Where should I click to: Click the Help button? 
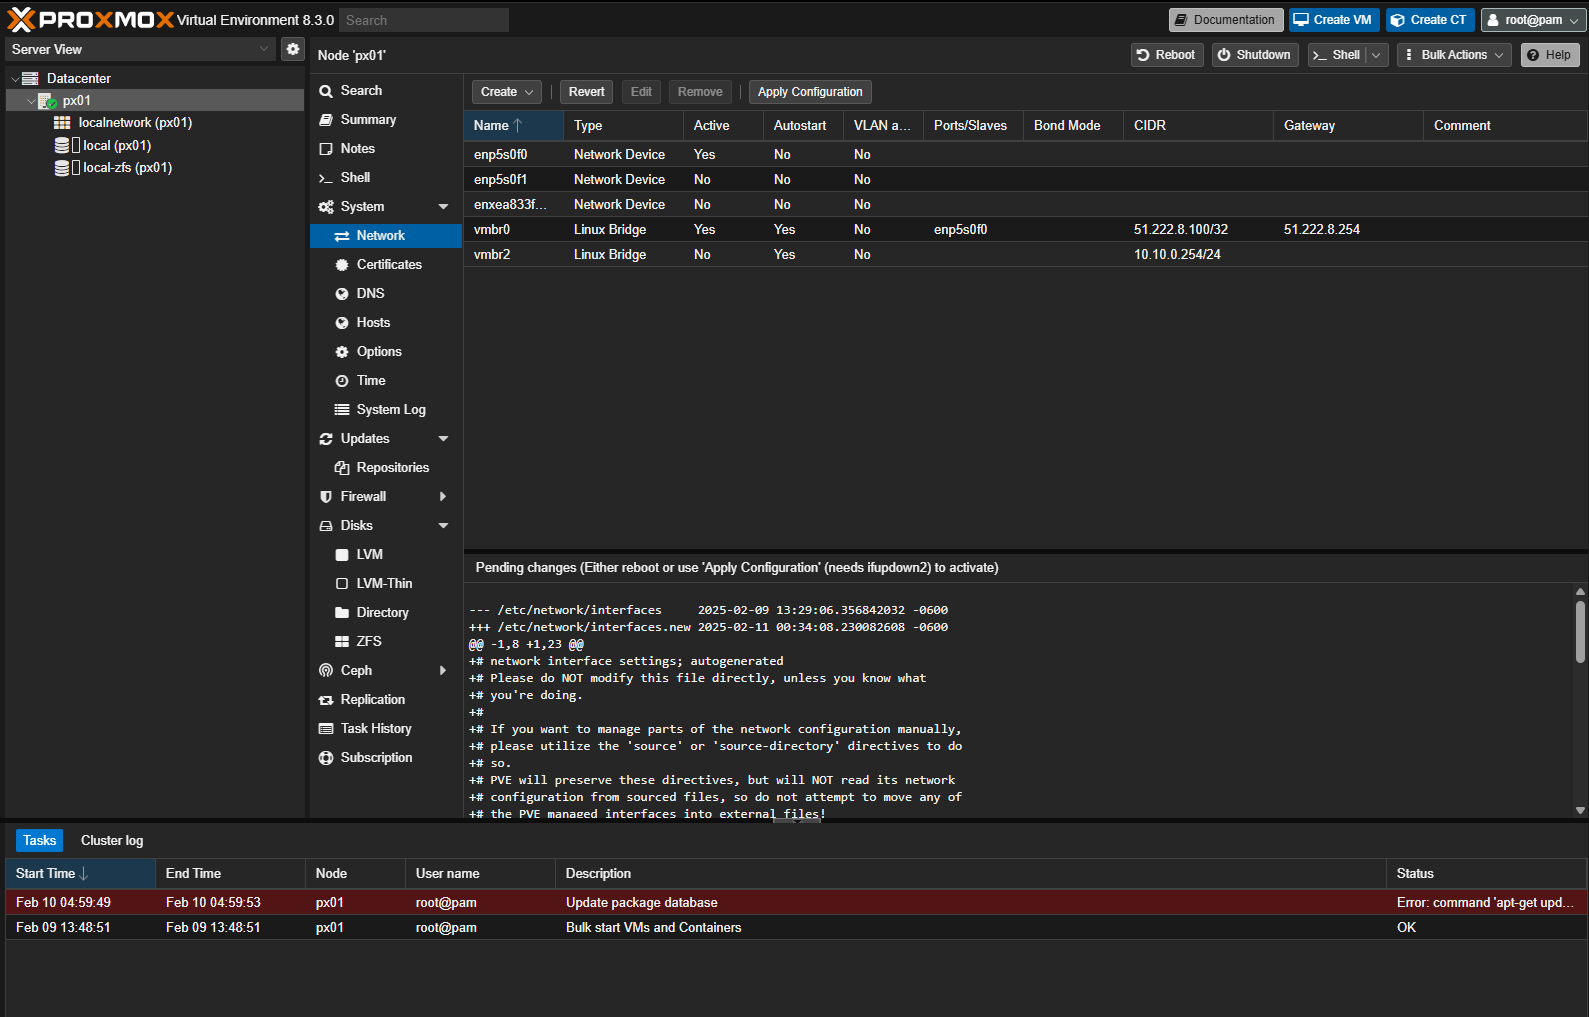click(x=1550, y=55)
